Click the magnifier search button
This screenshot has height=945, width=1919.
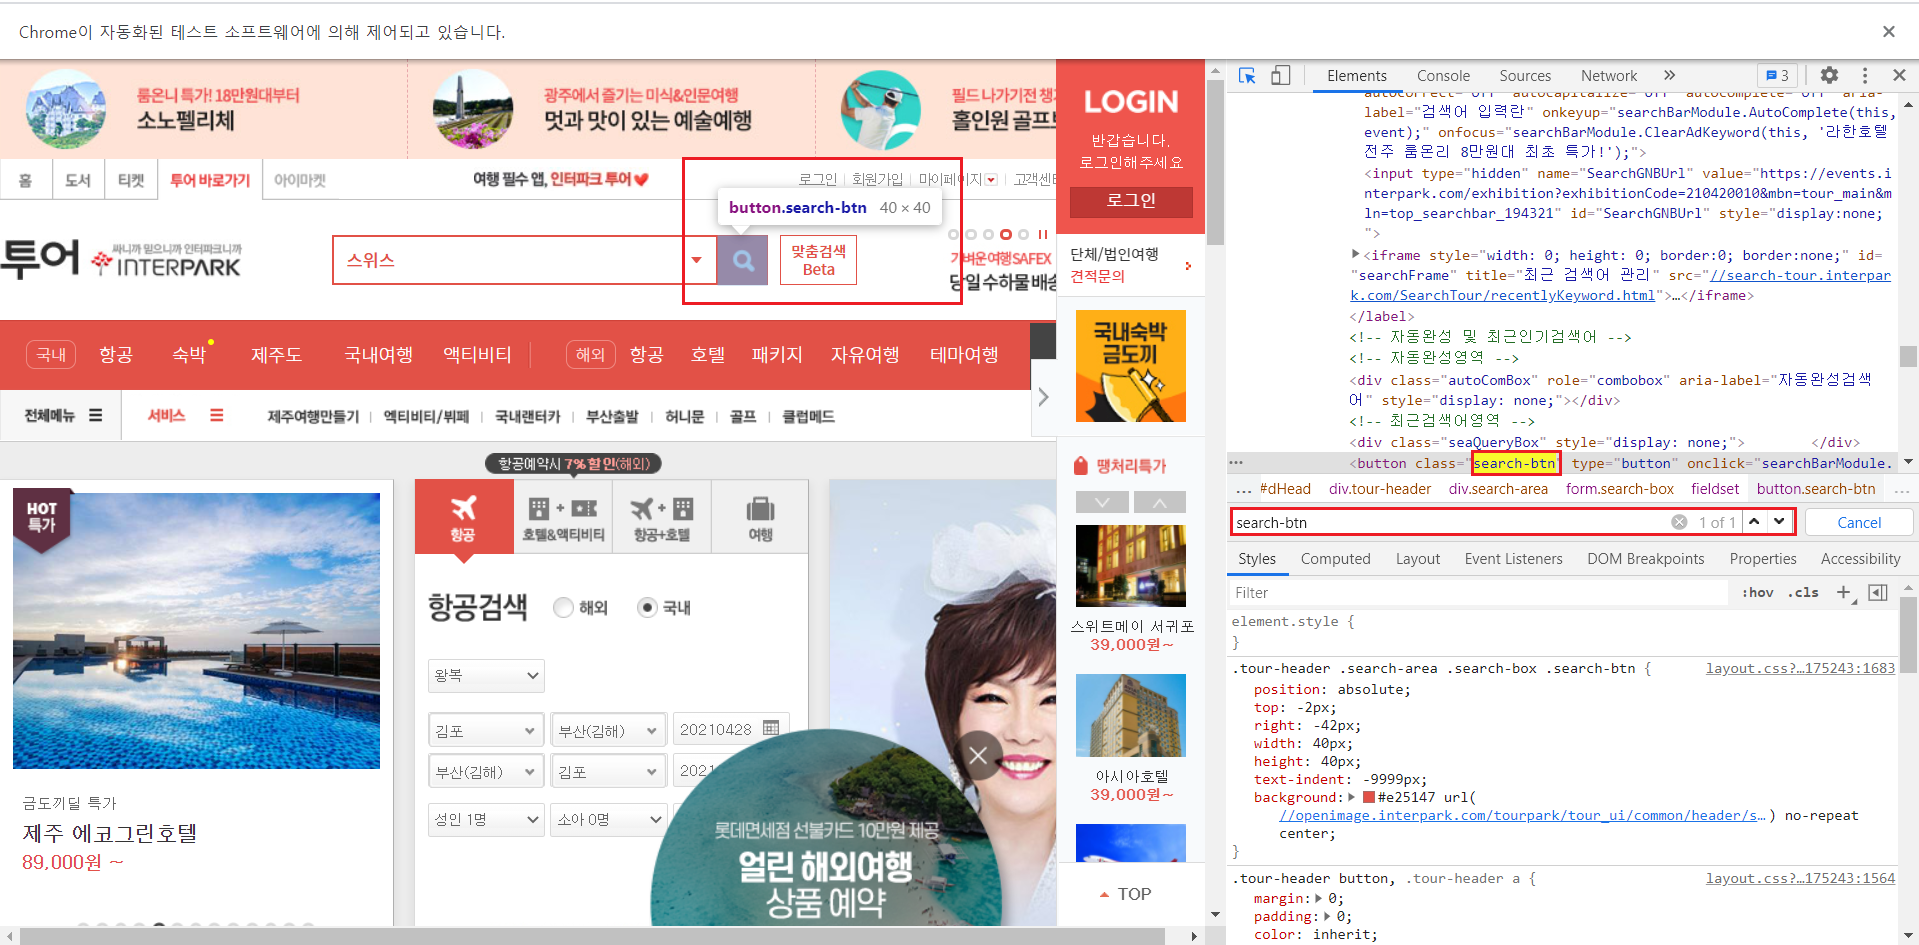(x=743, y=260)
